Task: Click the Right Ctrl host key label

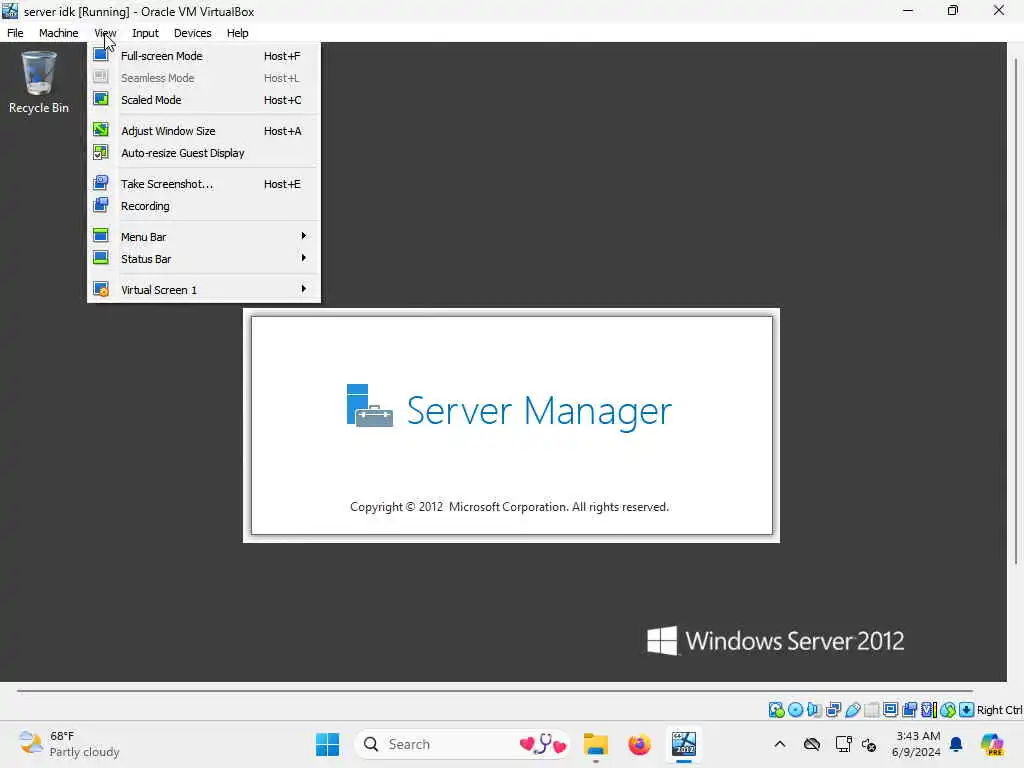Action: tap(999, 710)
